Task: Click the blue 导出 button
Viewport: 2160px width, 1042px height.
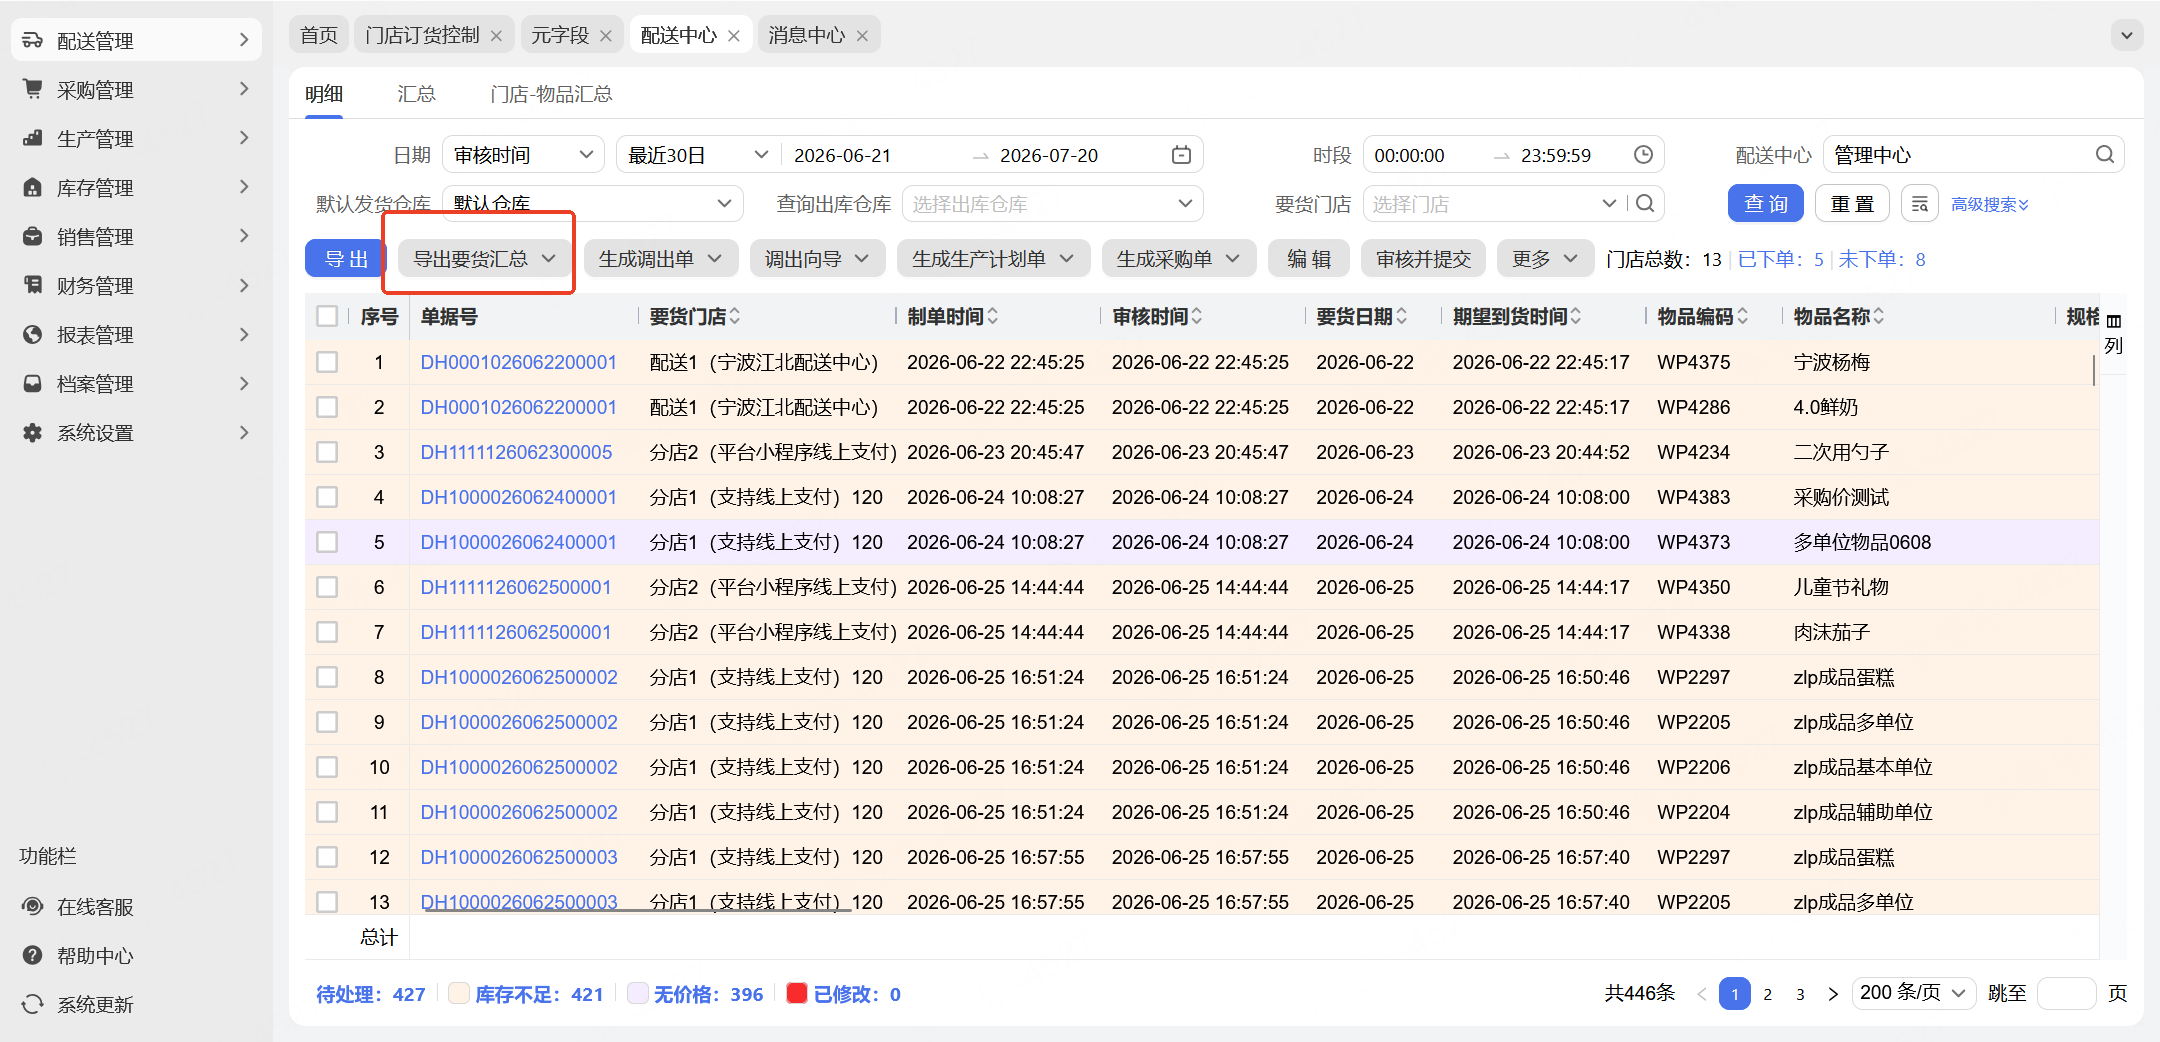Action: point(346,260)
